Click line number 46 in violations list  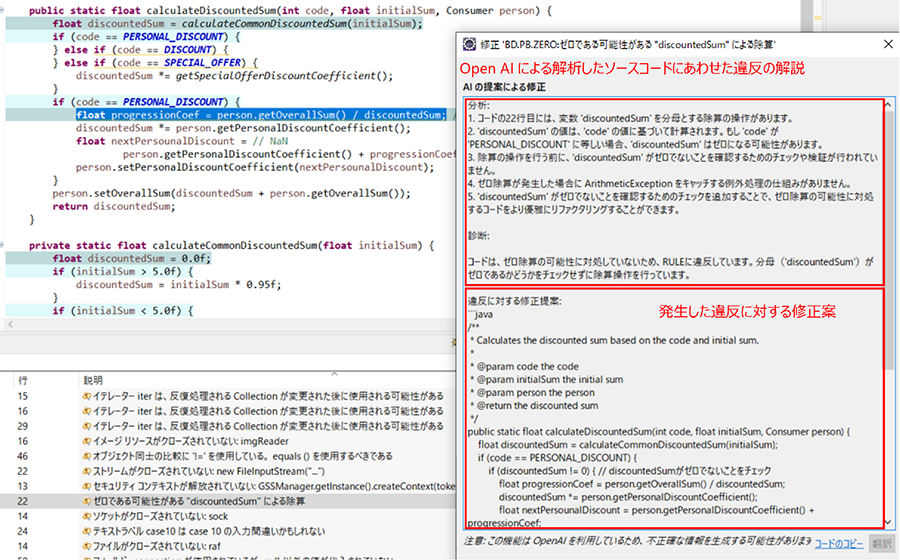tap(23, 456)
